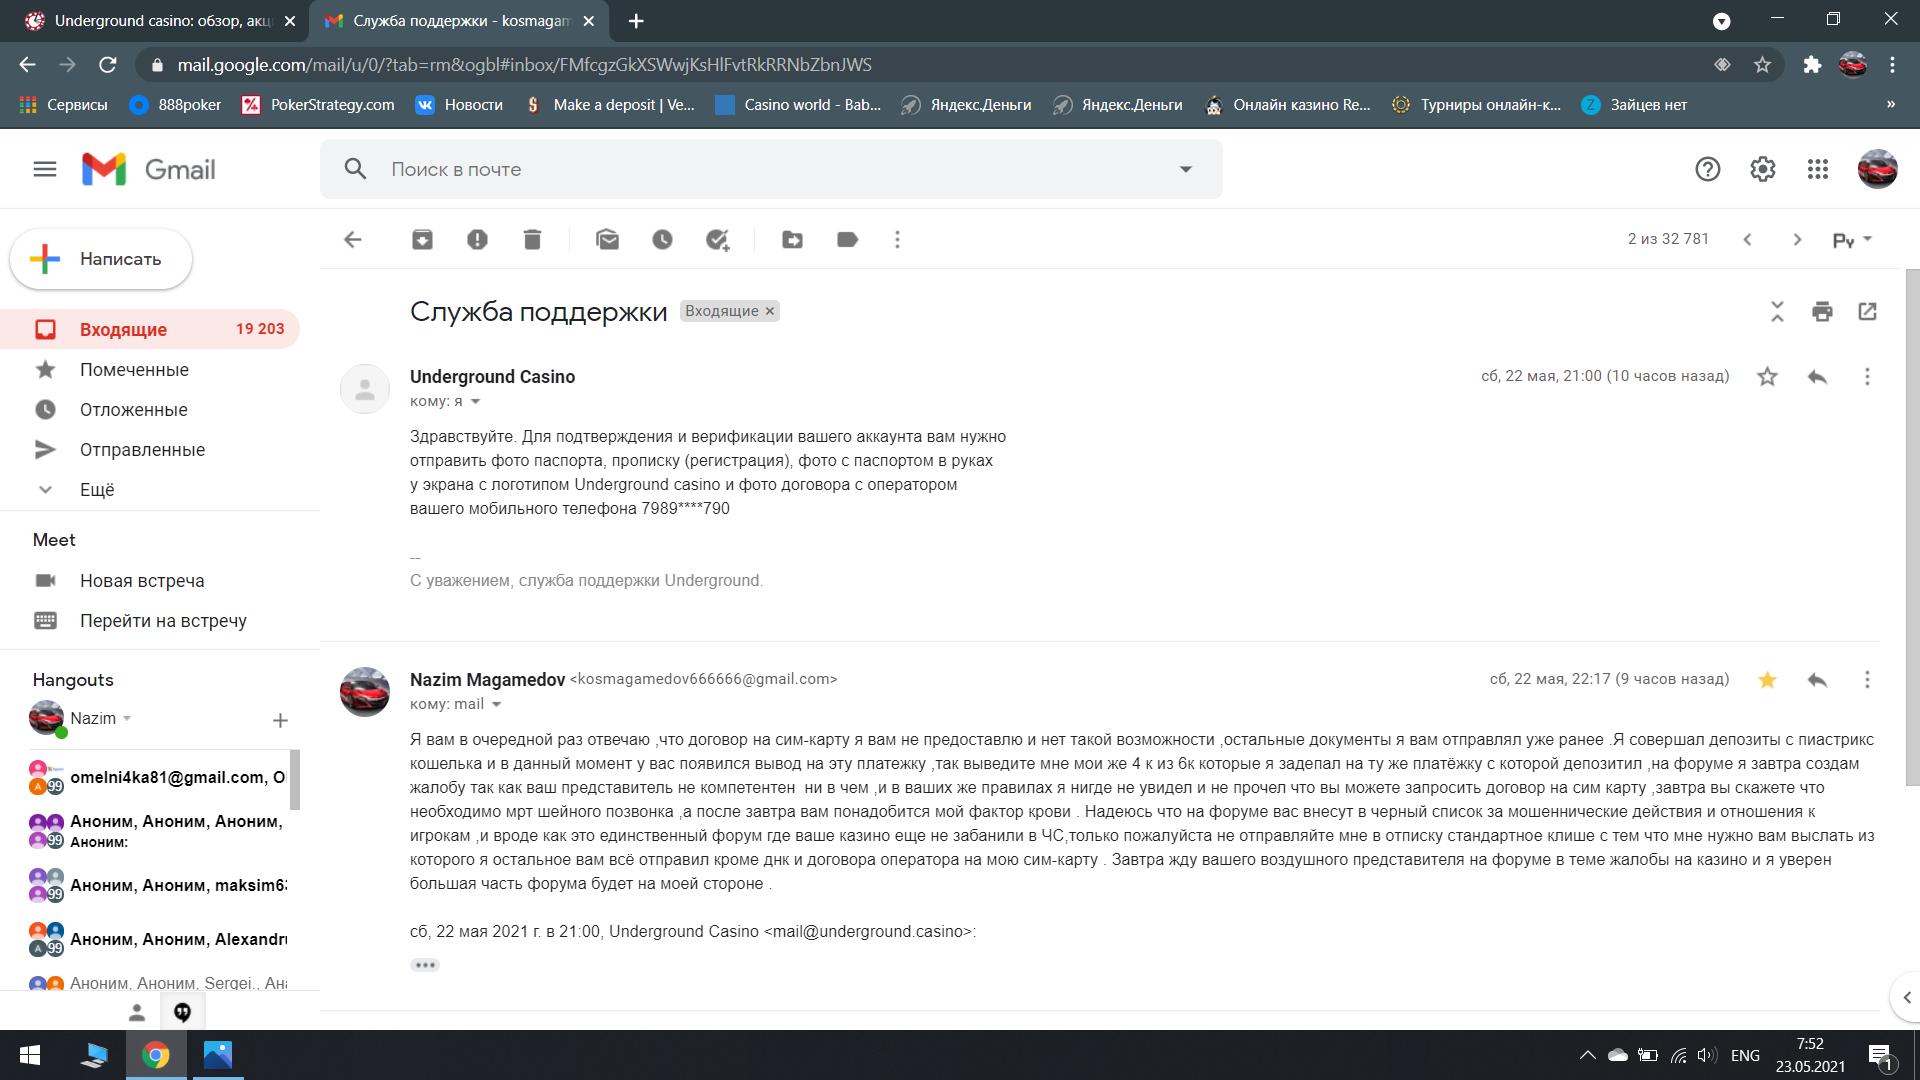Add conversation to Tasks
The width and height of the screenshot is (1920, 1080).
click(x=717, y=239)
